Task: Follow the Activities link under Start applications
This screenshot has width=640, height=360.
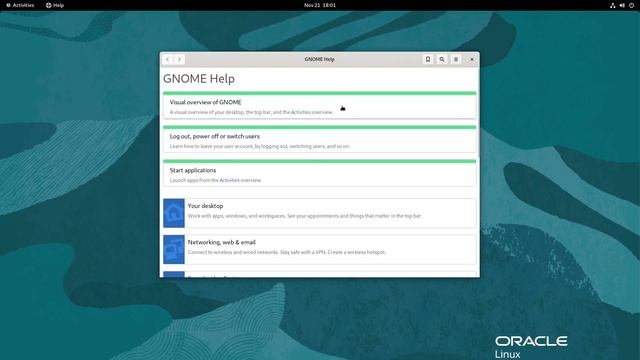Action: click(229, 180)
